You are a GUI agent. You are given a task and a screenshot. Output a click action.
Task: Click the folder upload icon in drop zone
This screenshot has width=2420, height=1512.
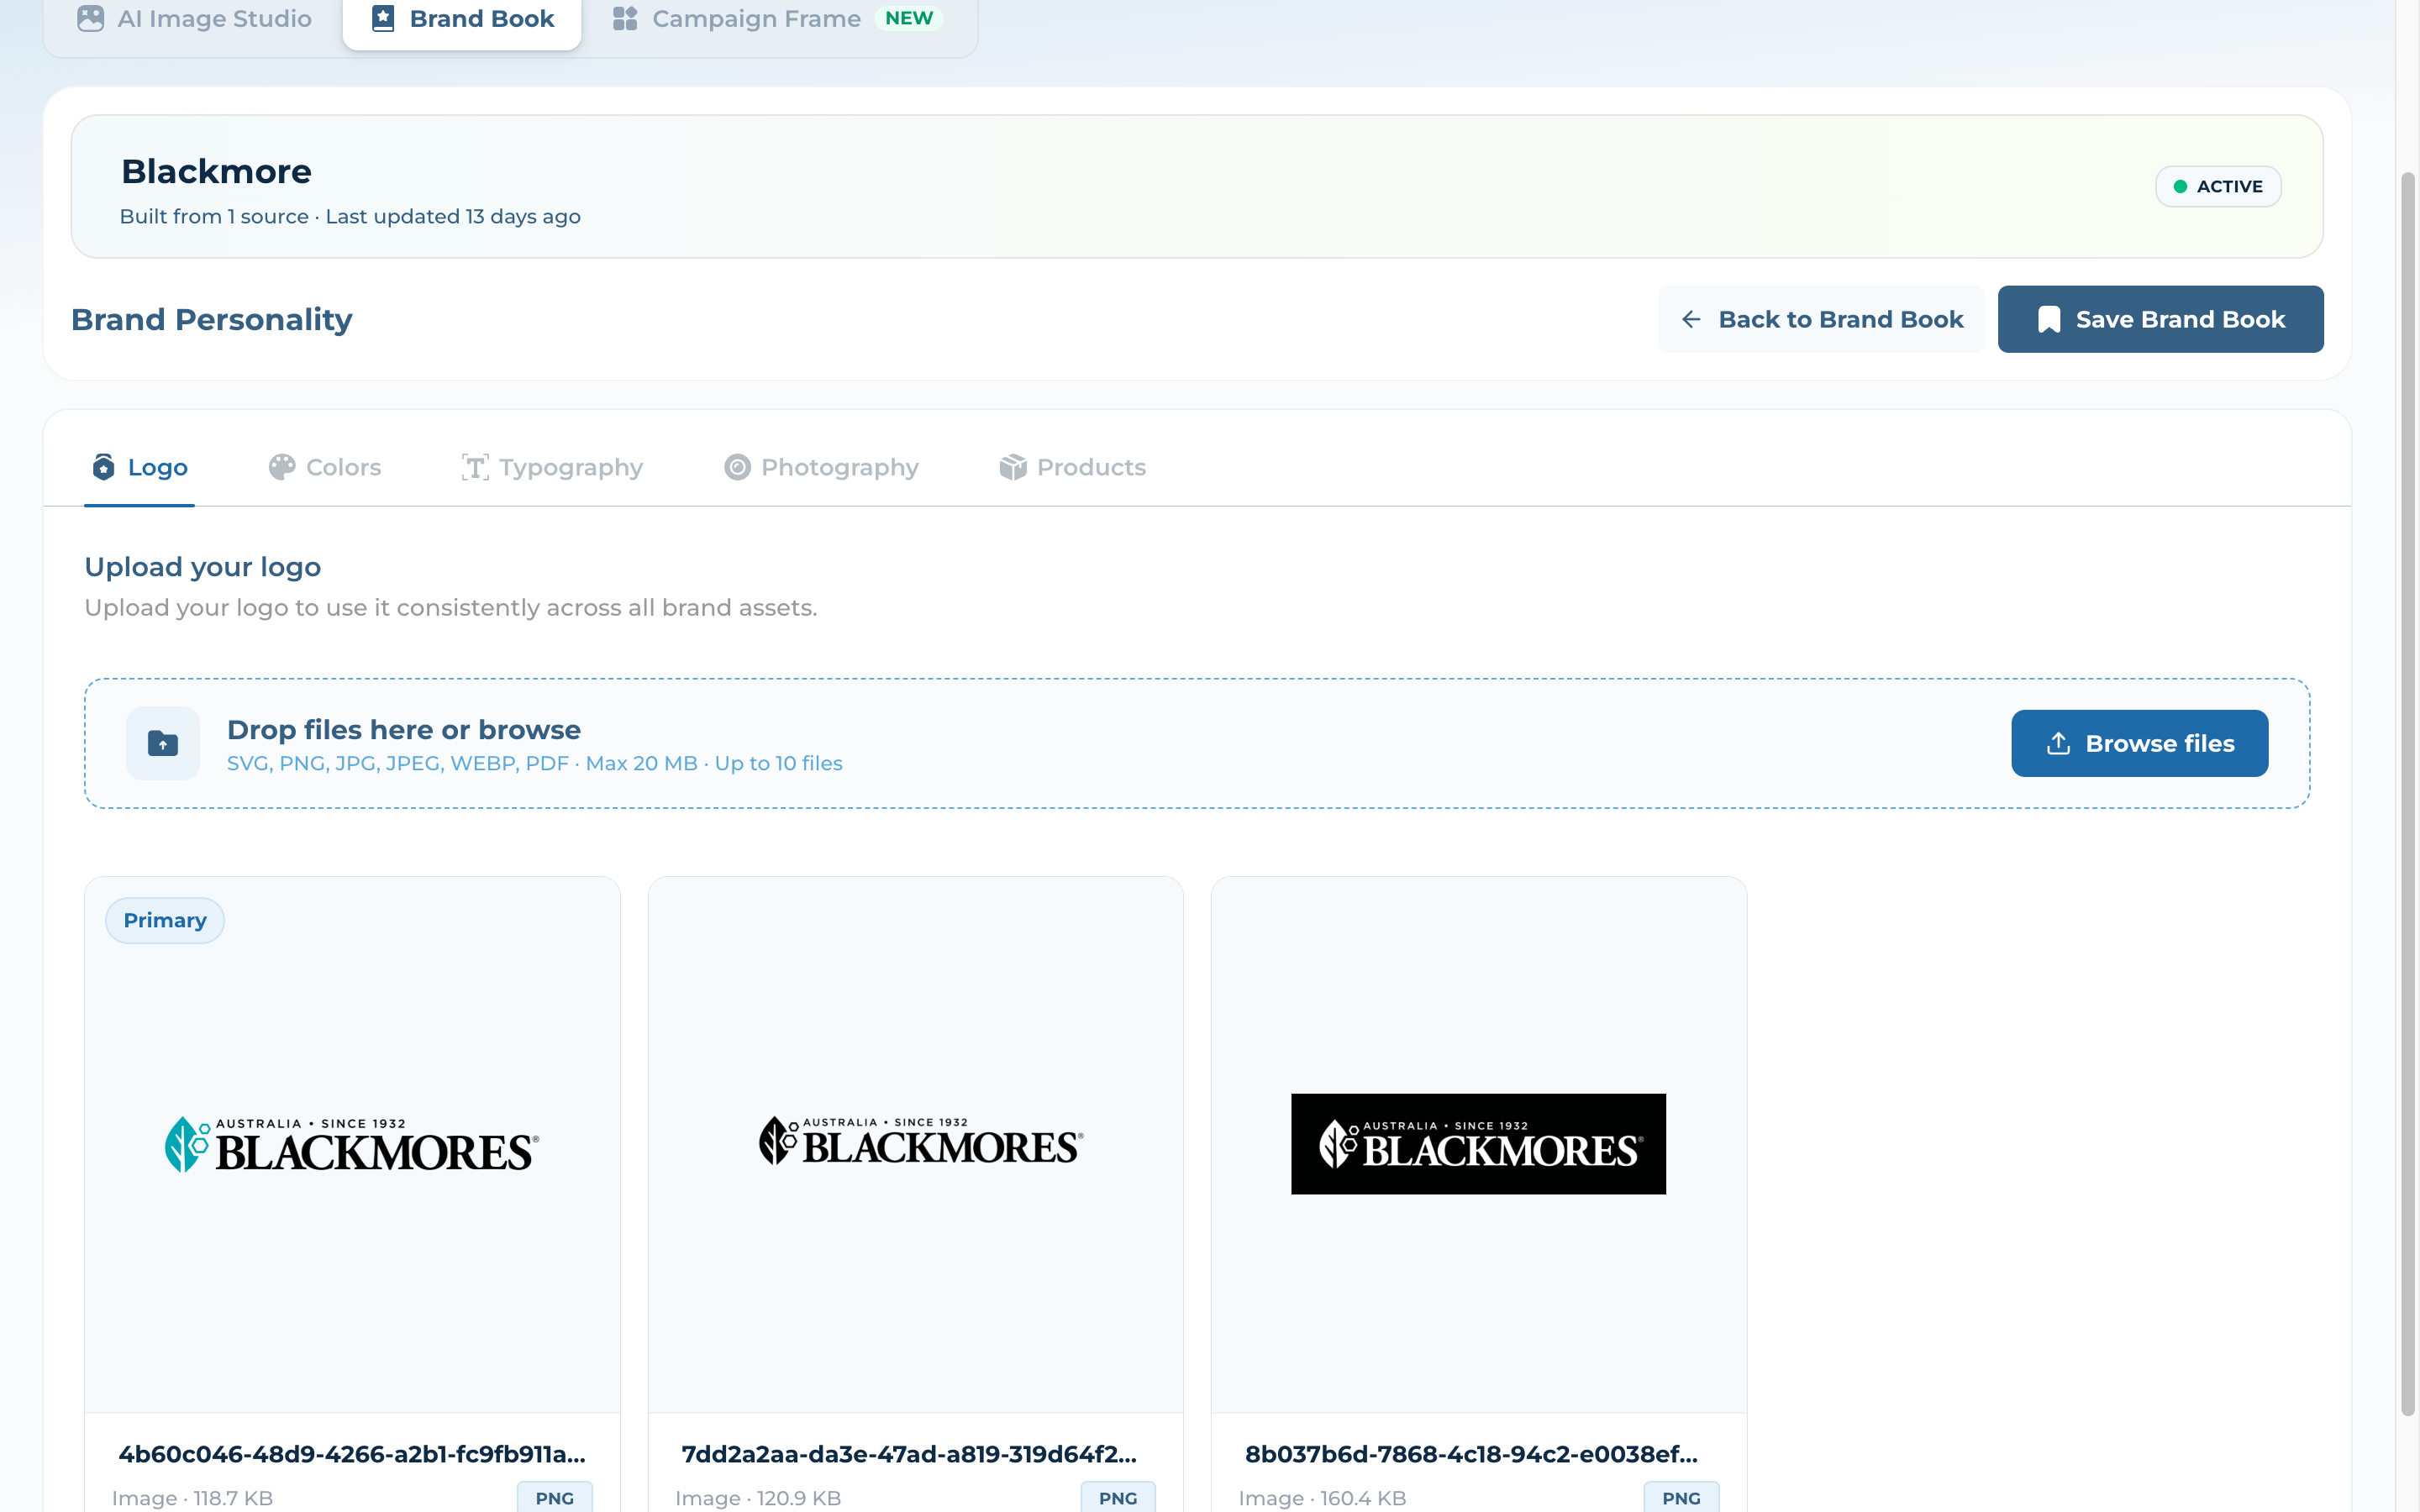tap(163, 744)
